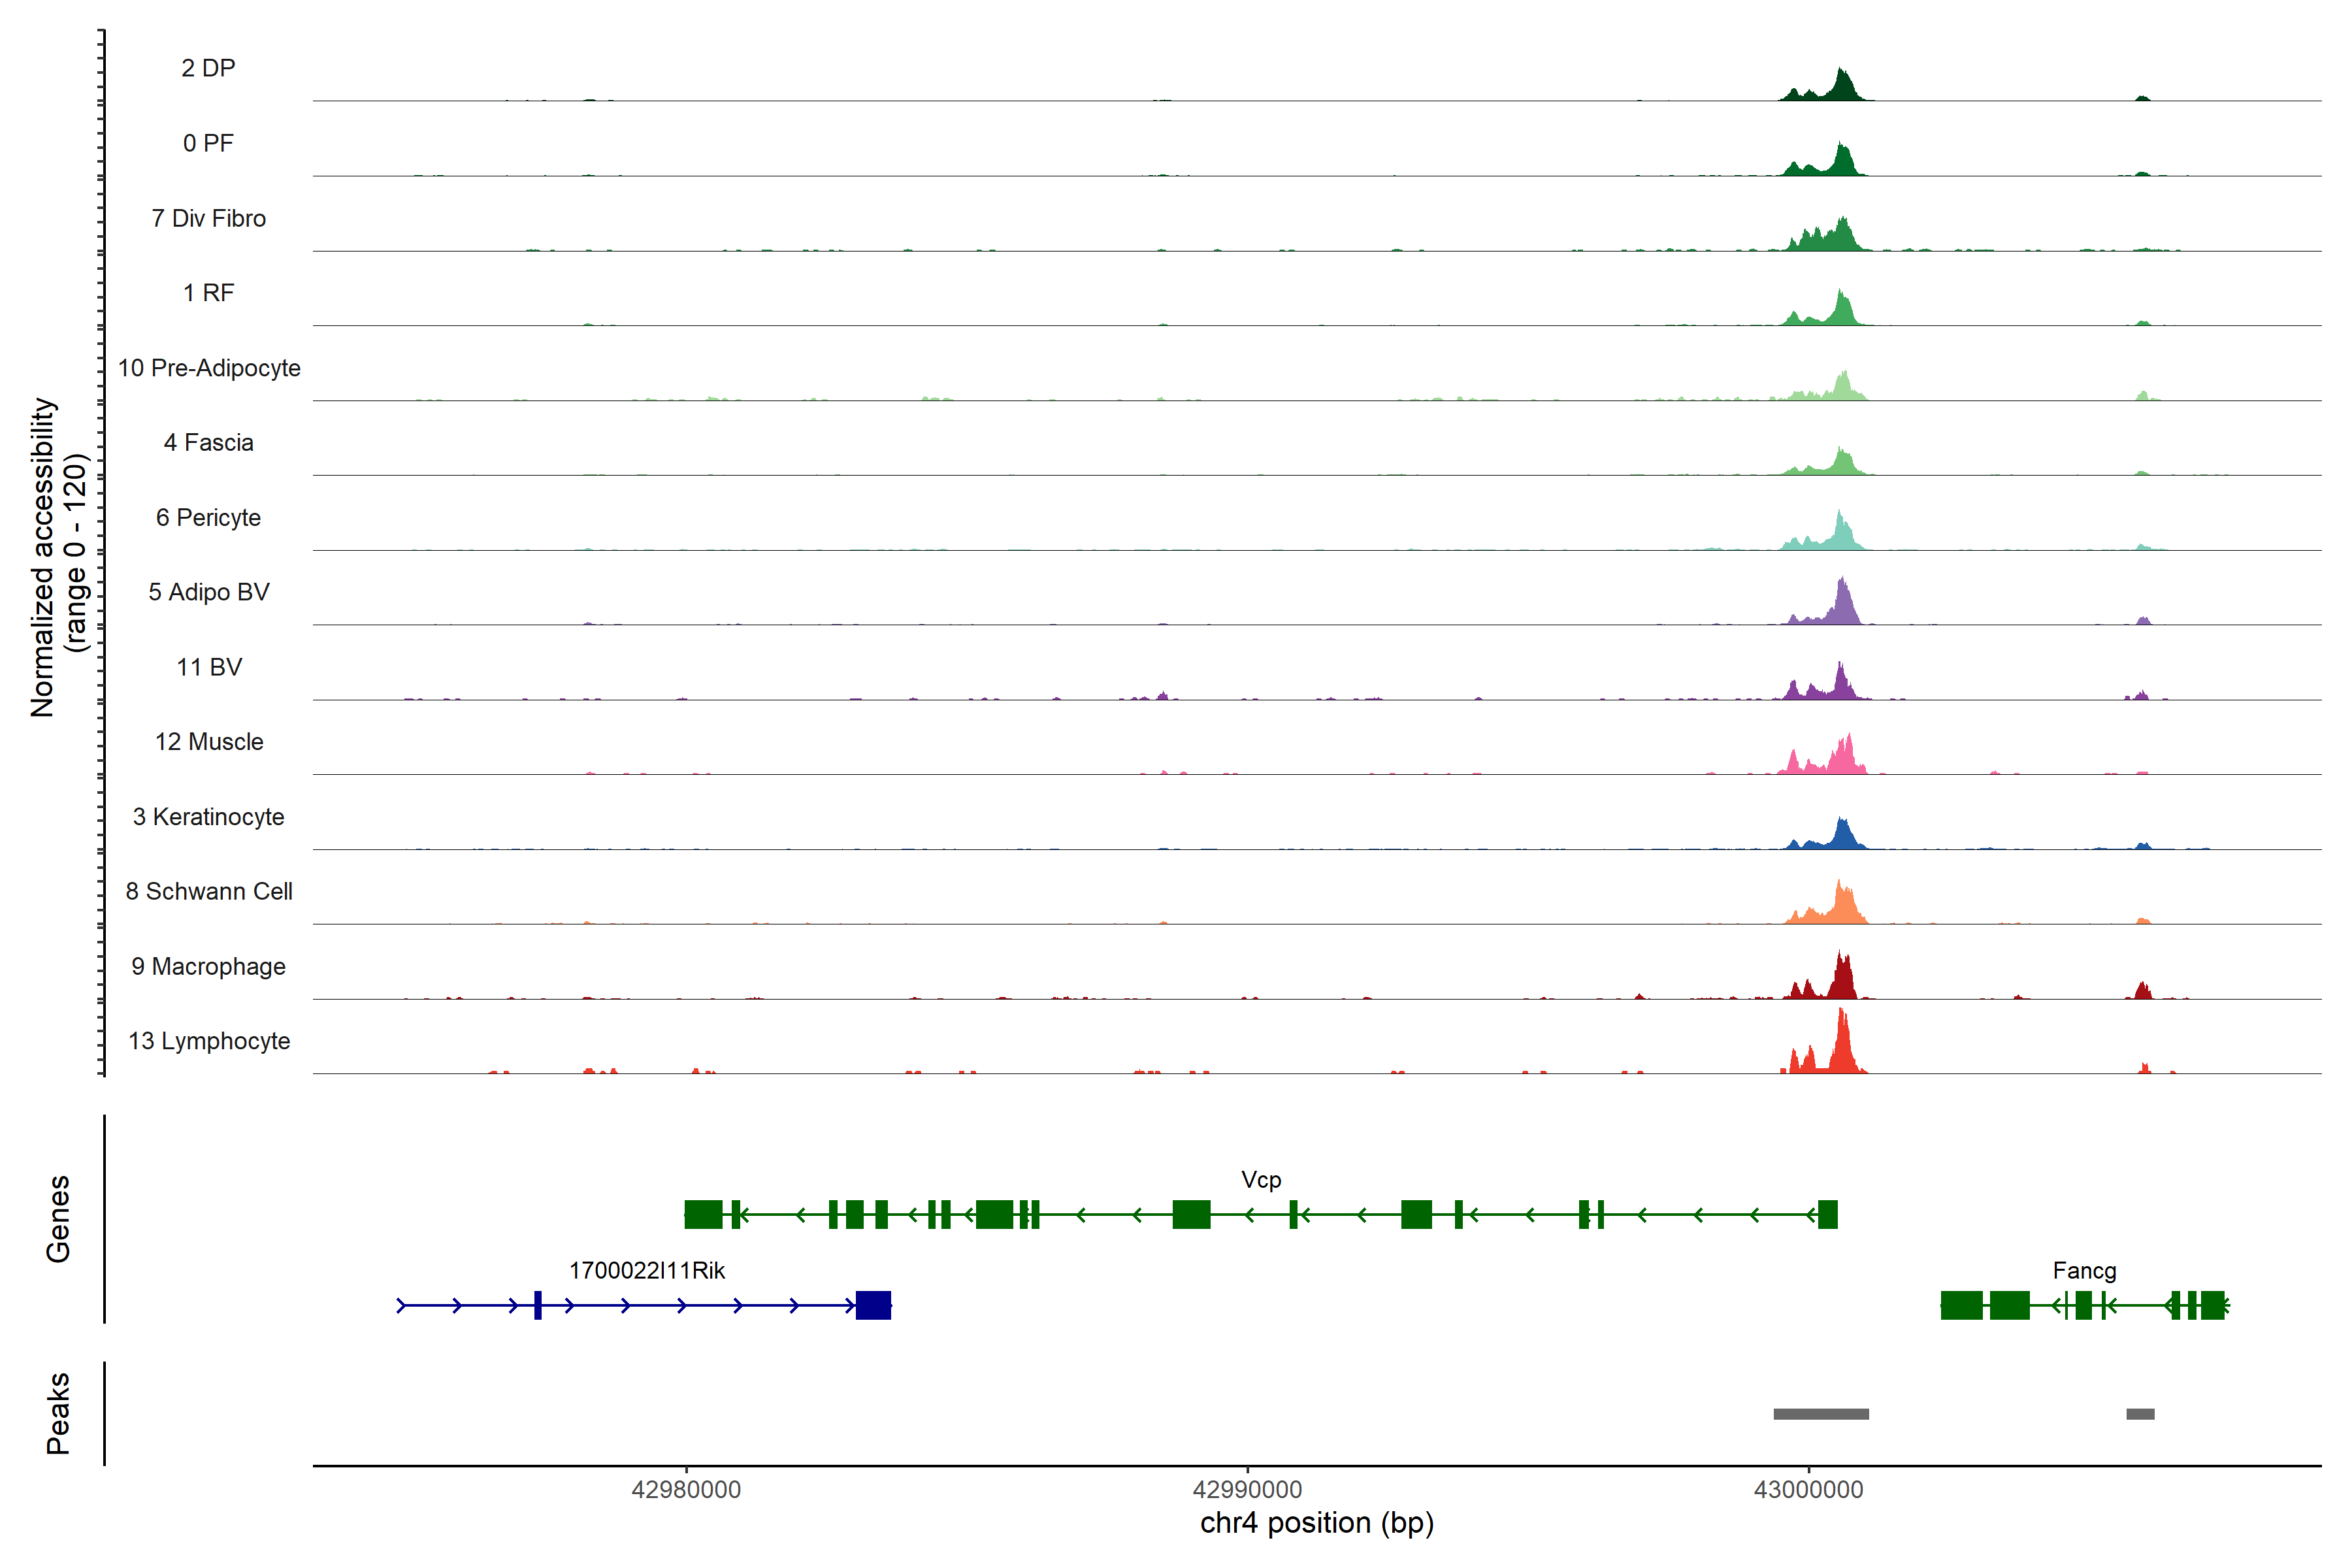Click the 42990000 axis tick label
The height and width of the screenshot is (1568, 2352).
[1247, 1490]
